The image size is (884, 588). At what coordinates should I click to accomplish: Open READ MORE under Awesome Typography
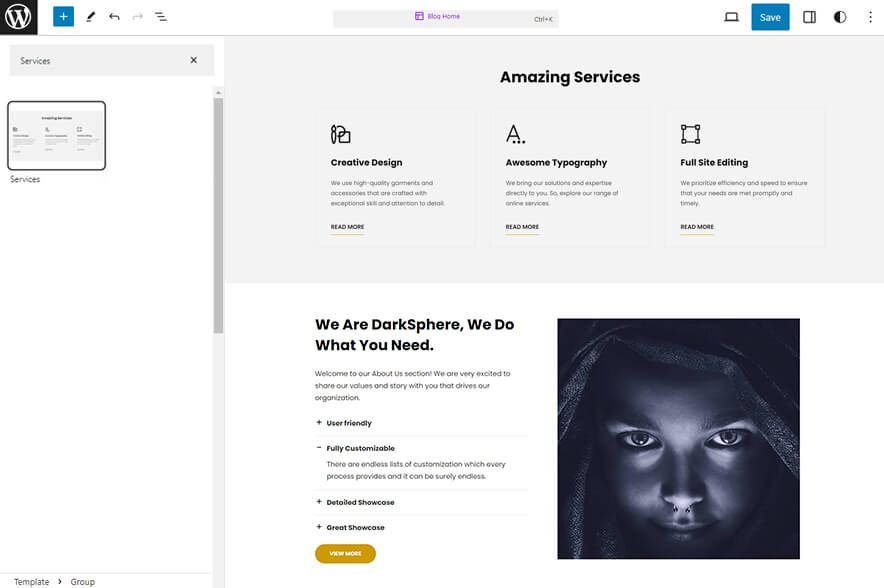point(521,227)
